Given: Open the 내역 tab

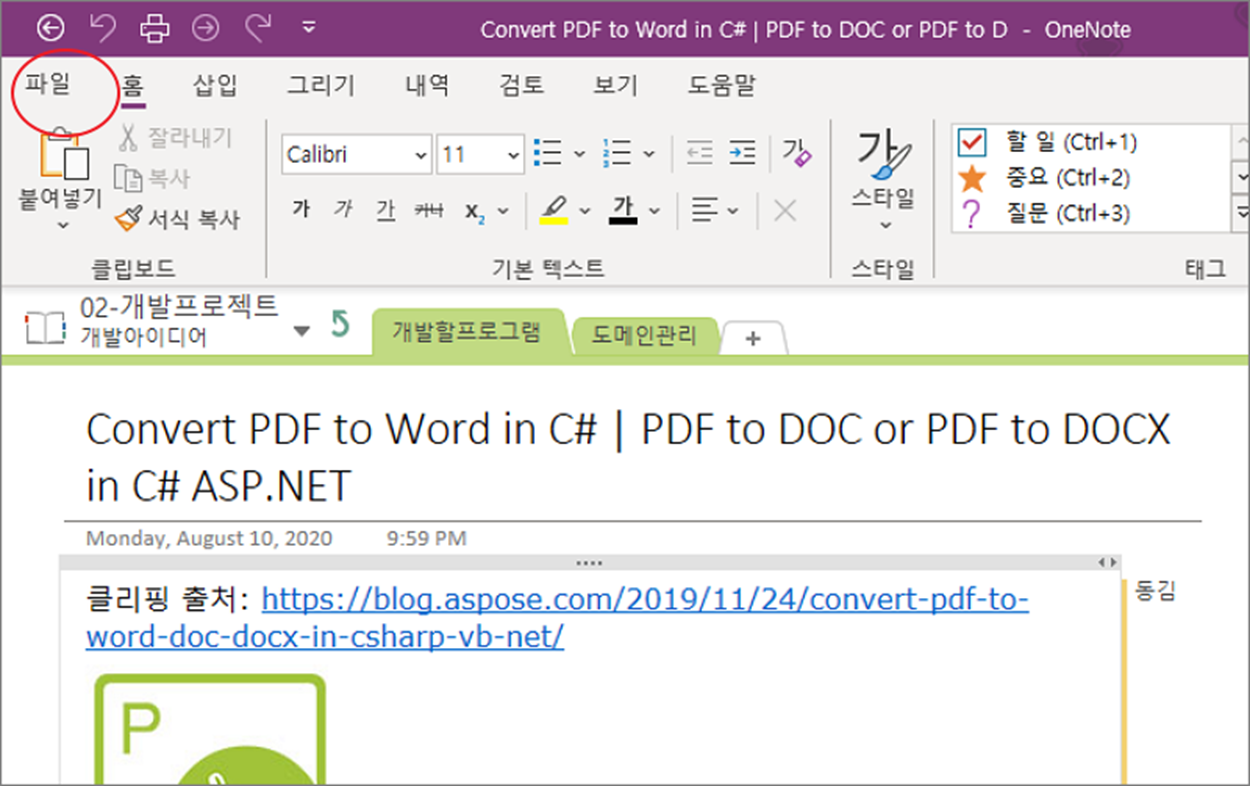Looking at the screenshot, I should (428, 85).
